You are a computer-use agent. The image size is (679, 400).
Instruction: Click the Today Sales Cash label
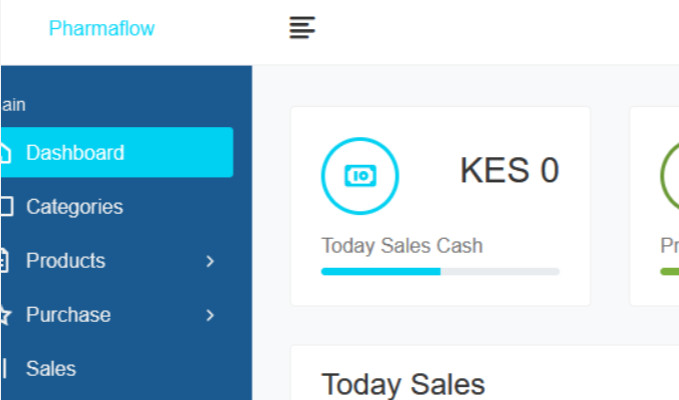pos(402,245)
